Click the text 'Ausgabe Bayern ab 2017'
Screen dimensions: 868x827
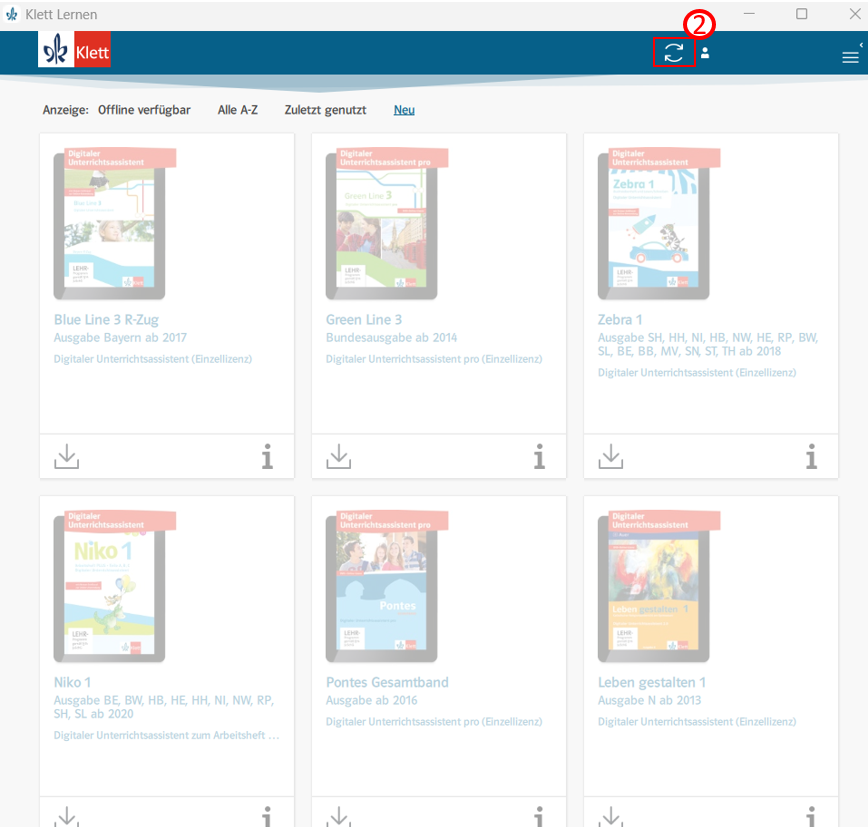click(120, 338)
